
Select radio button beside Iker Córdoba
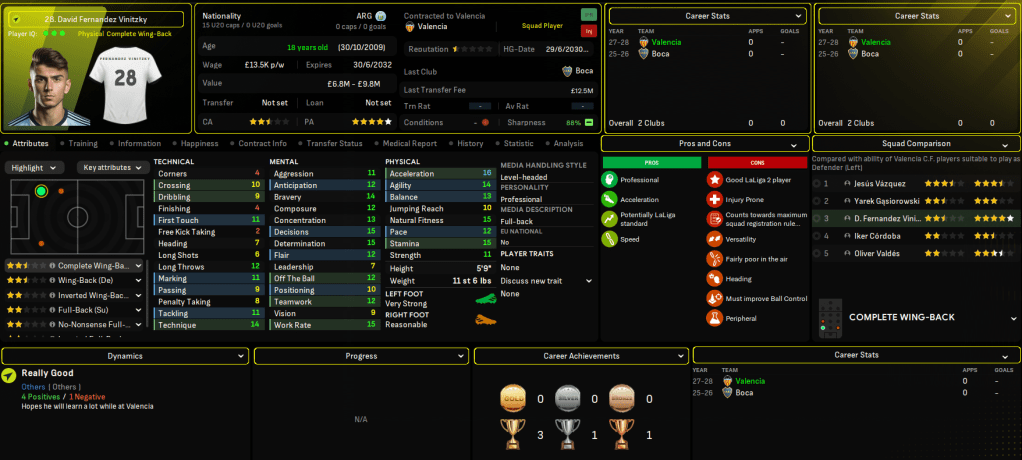point(817,236)
